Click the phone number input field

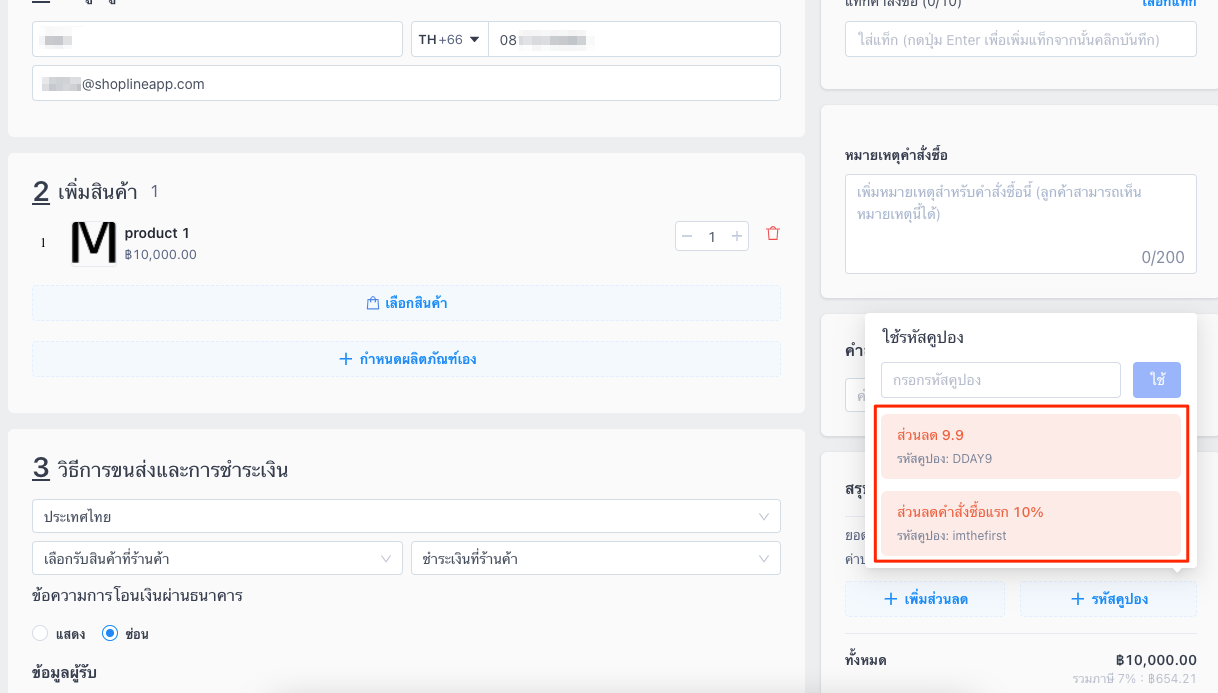pyautogui.click(x=634, y=40)
